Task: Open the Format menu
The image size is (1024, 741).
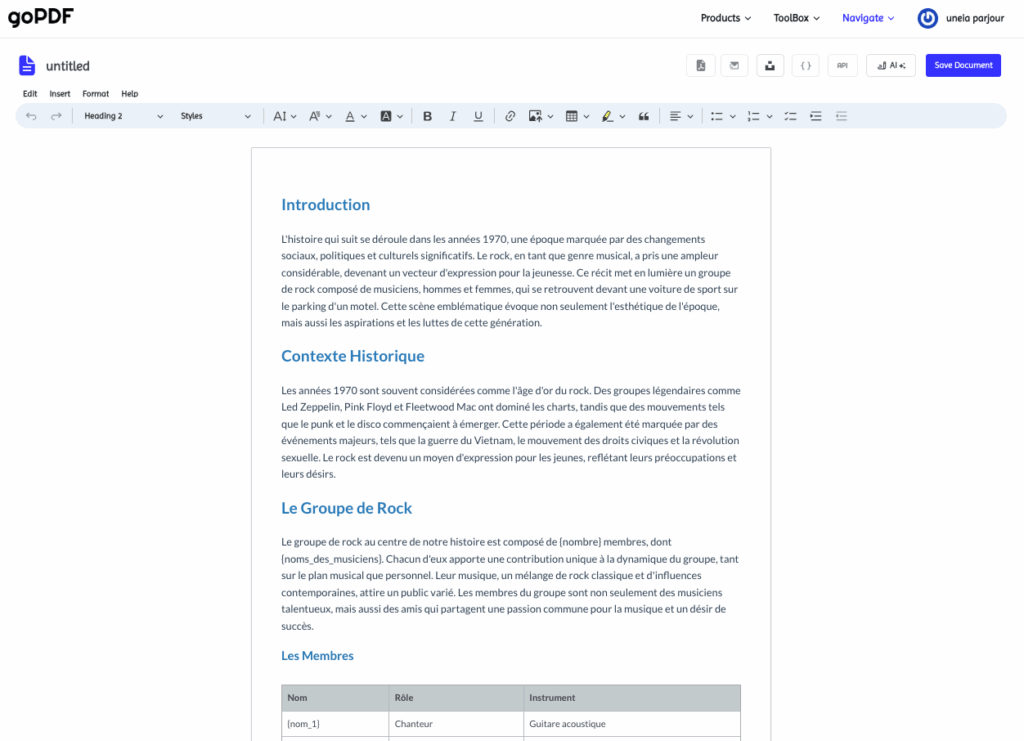Action: [96, 94]
